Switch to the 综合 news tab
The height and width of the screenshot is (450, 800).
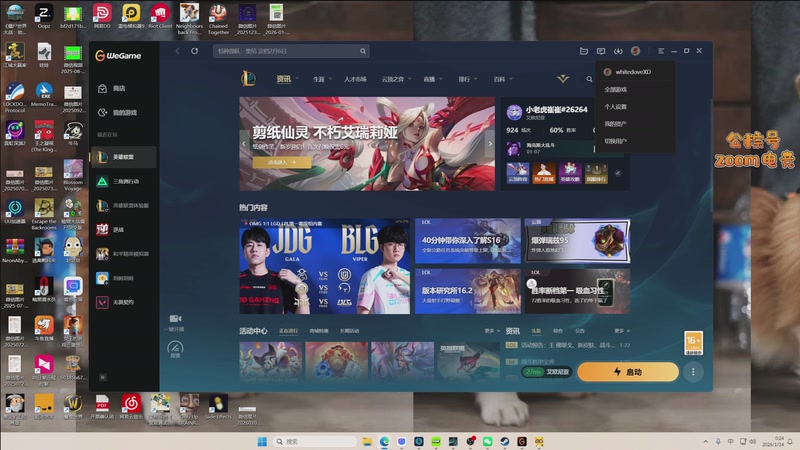(x=558, y=331)
